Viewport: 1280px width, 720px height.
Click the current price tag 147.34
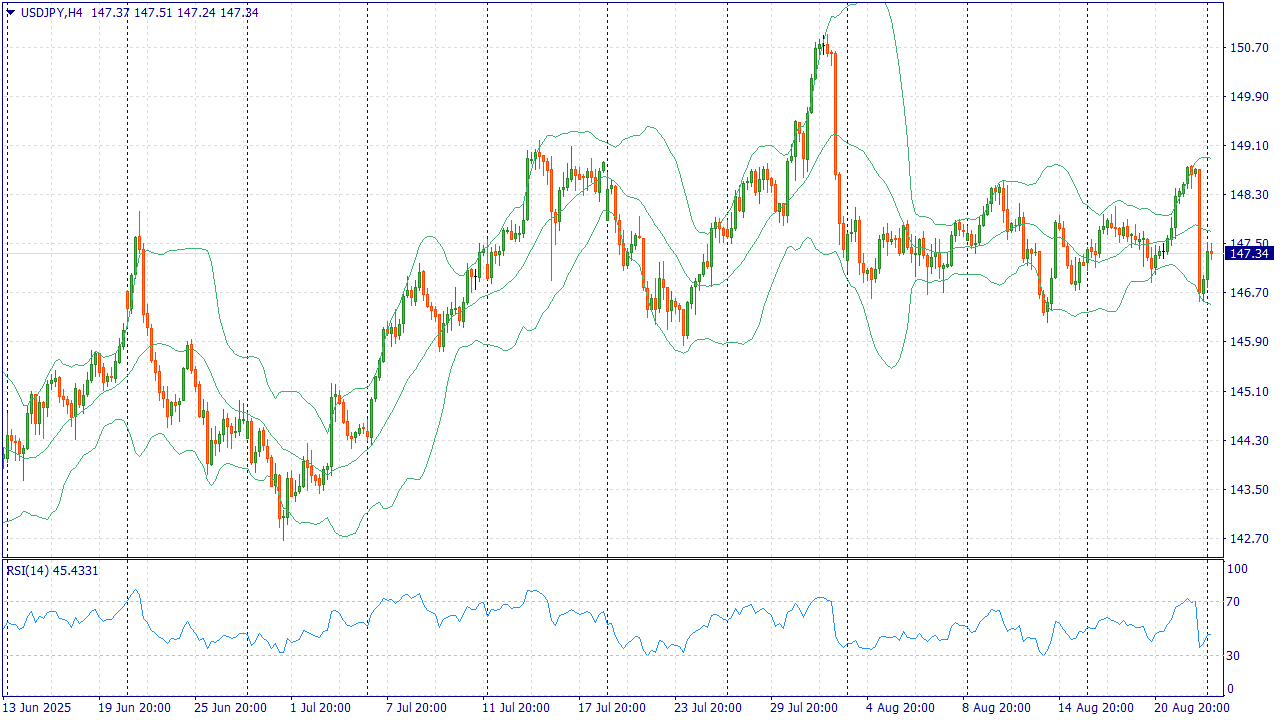pos(1248,254)
